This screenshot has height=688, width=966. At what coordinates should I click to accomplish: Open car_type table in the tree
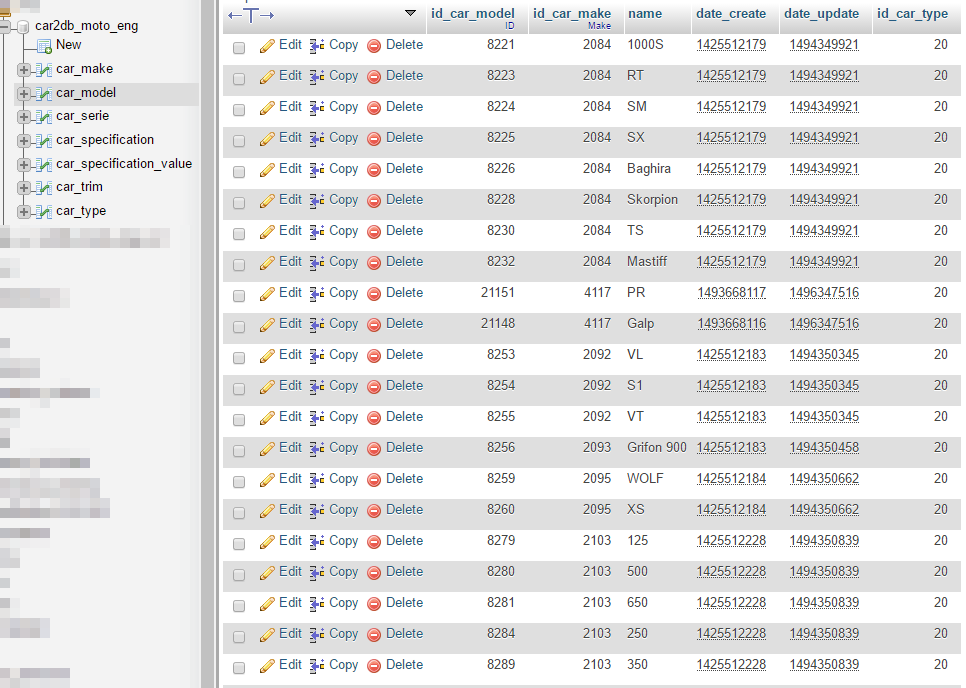click(81, 211)
